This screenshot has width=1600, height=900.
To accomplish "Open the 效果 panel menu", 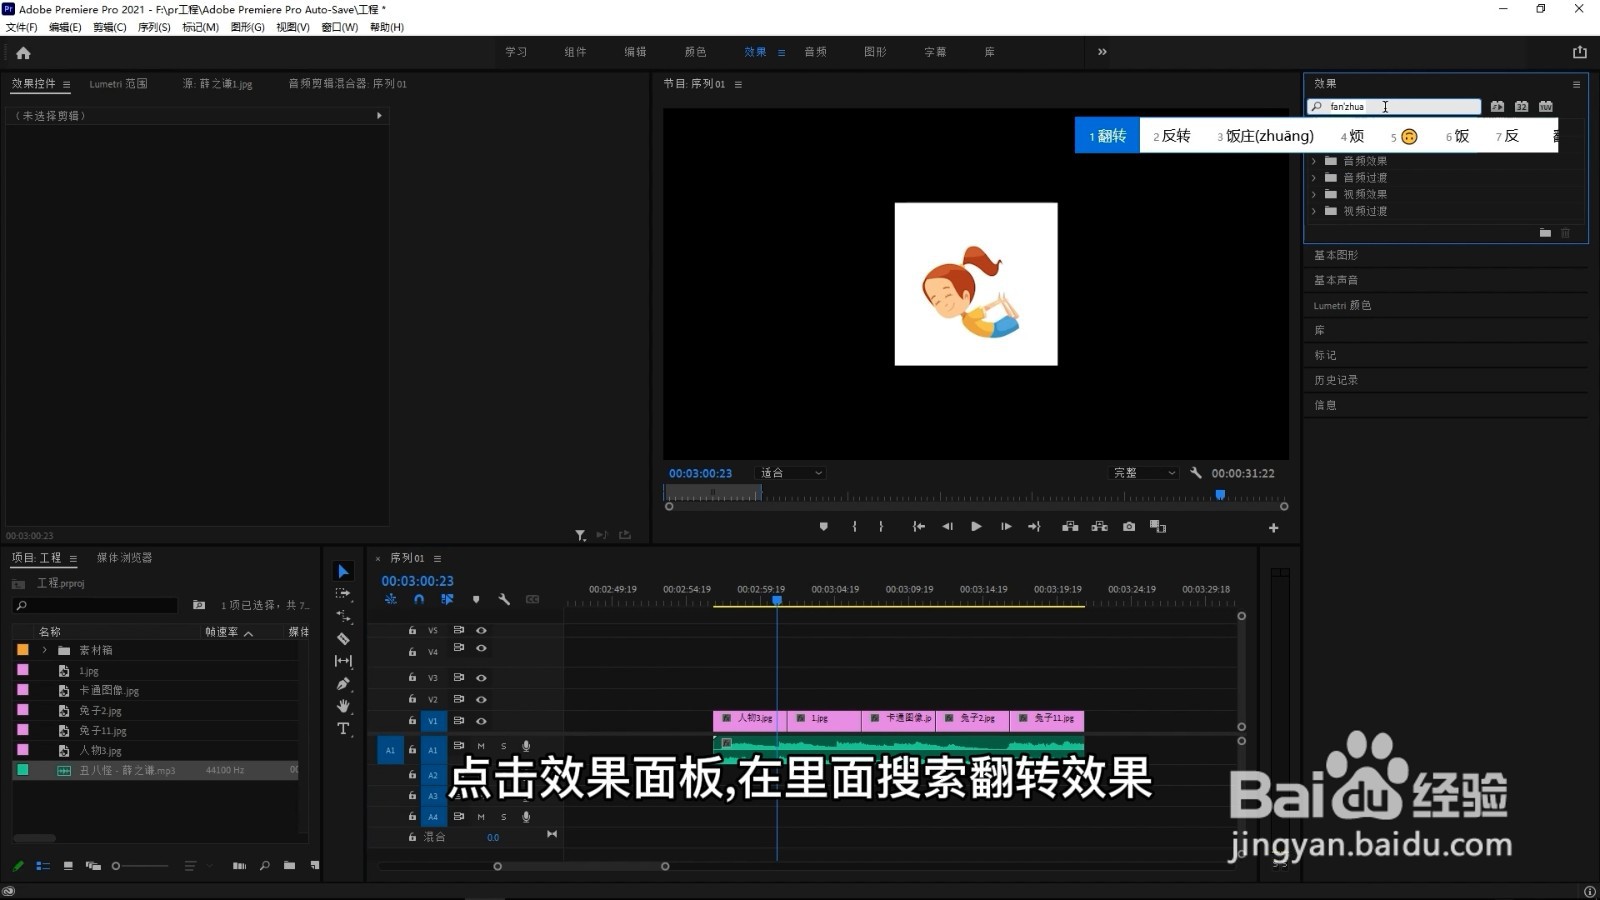I will pos(1576,84).
